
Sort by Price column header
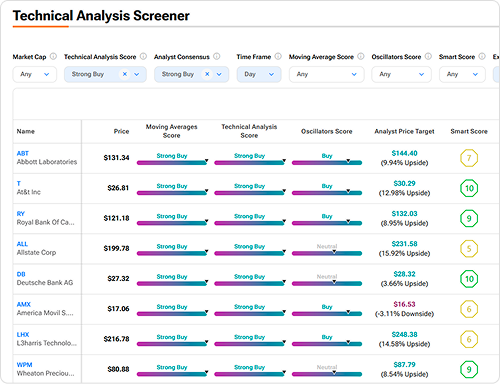click(x=121, y=131)
